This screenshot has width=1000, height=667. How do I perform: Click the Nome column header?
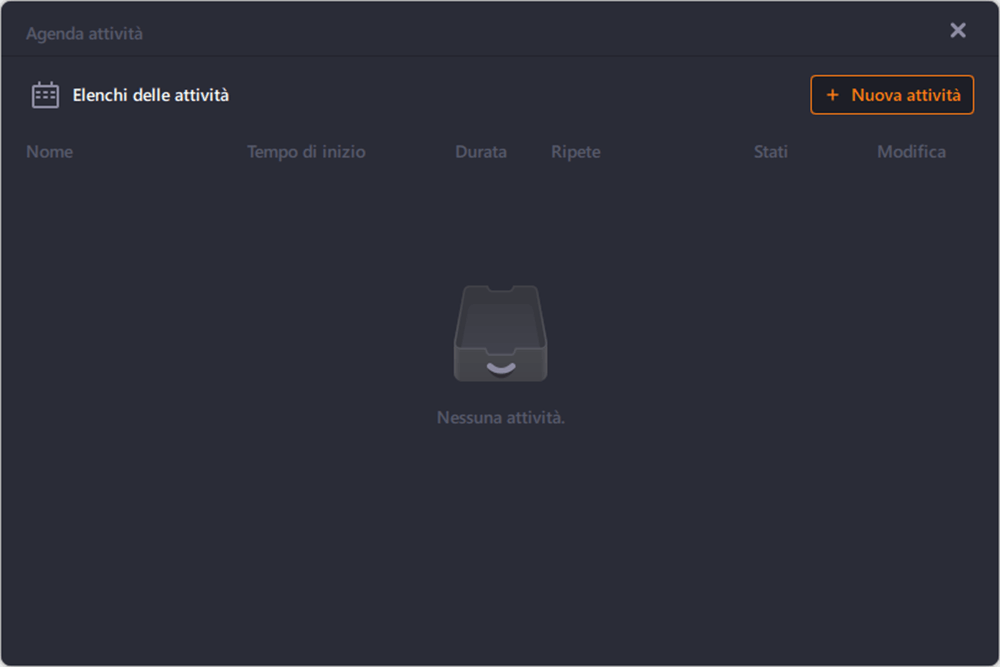50,152
